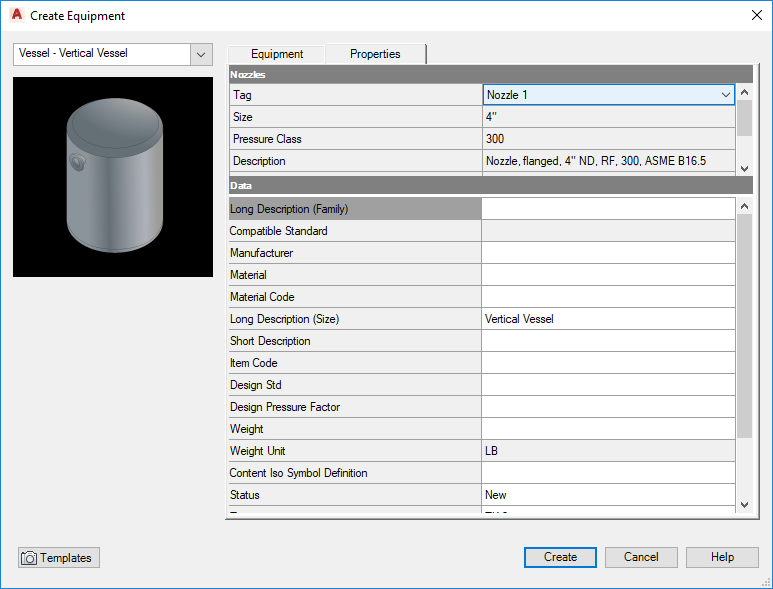Click the 'Weight' label
773x589 pixels.
246,429
